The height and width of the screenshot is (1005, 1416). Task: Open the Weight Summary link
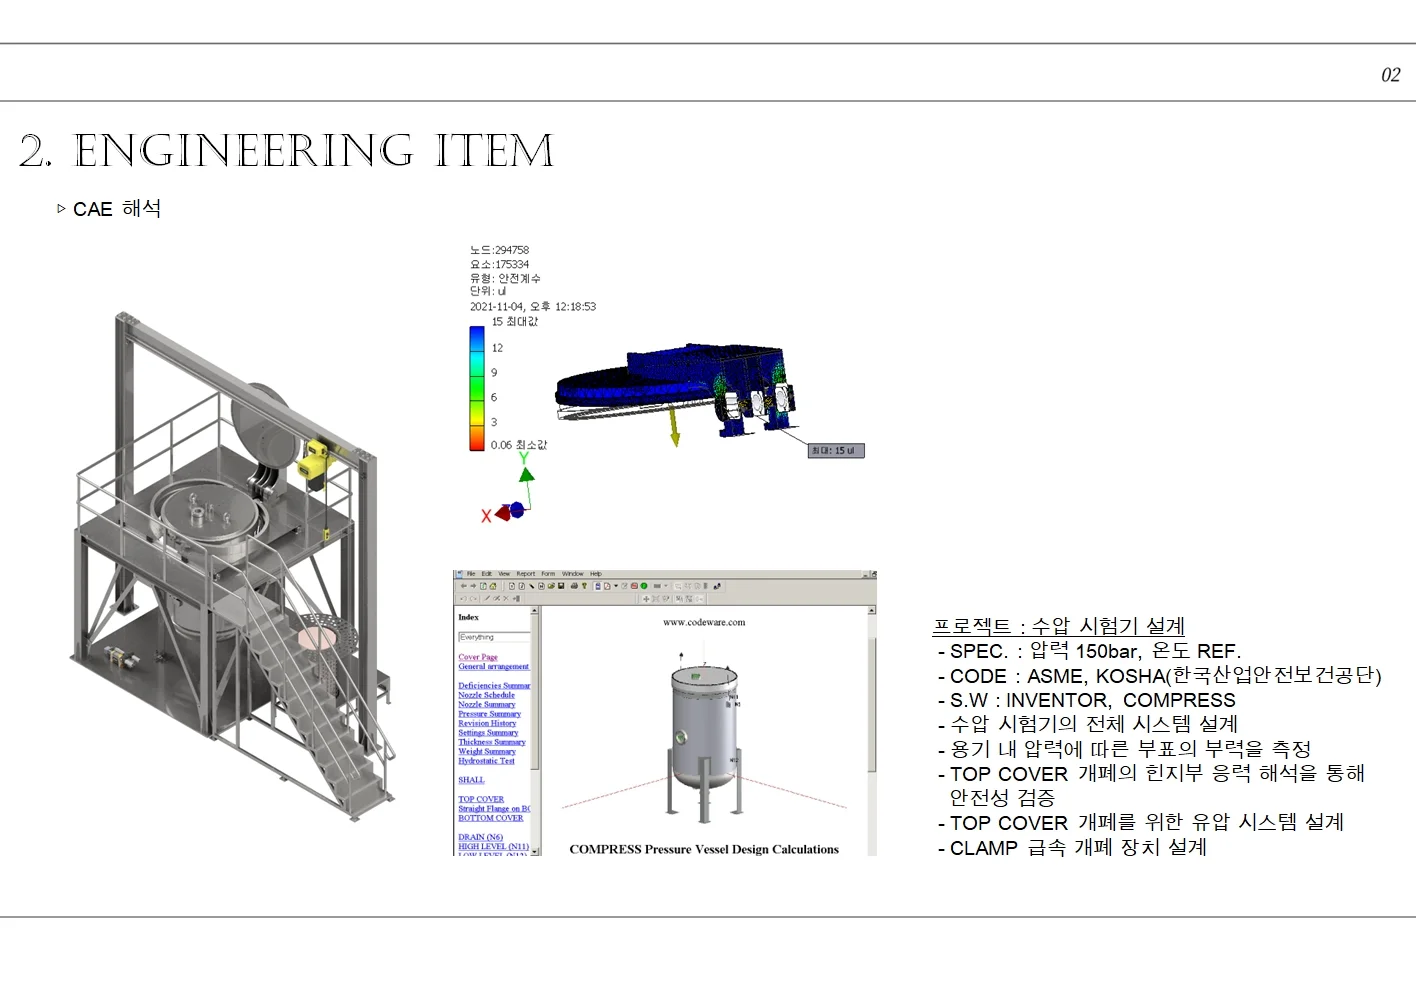[487, 751]
